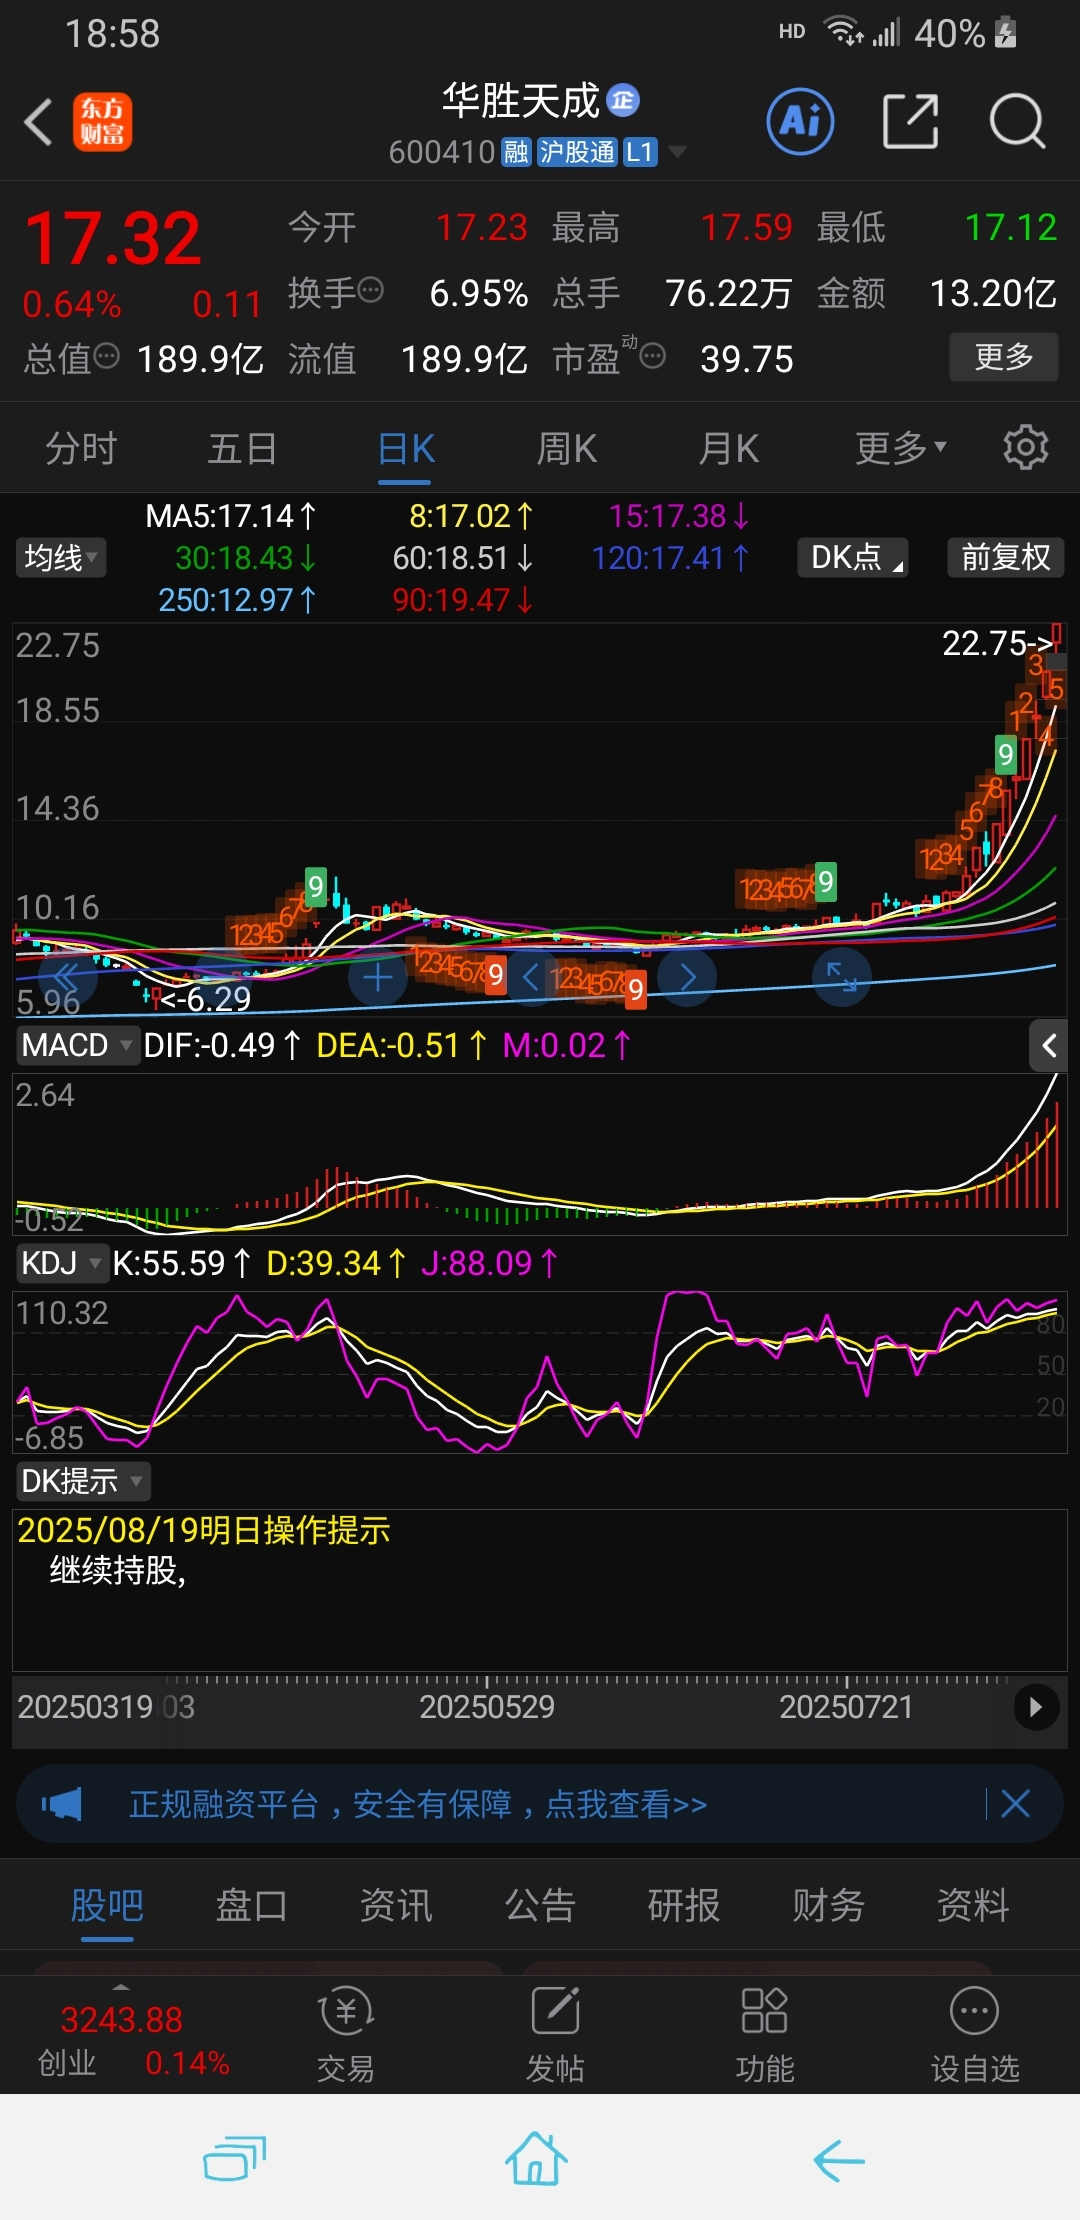Viewport: 1080px width, 2220px height.
Task: Open the 研报 tab
Action: click(x=684, y=1905)
